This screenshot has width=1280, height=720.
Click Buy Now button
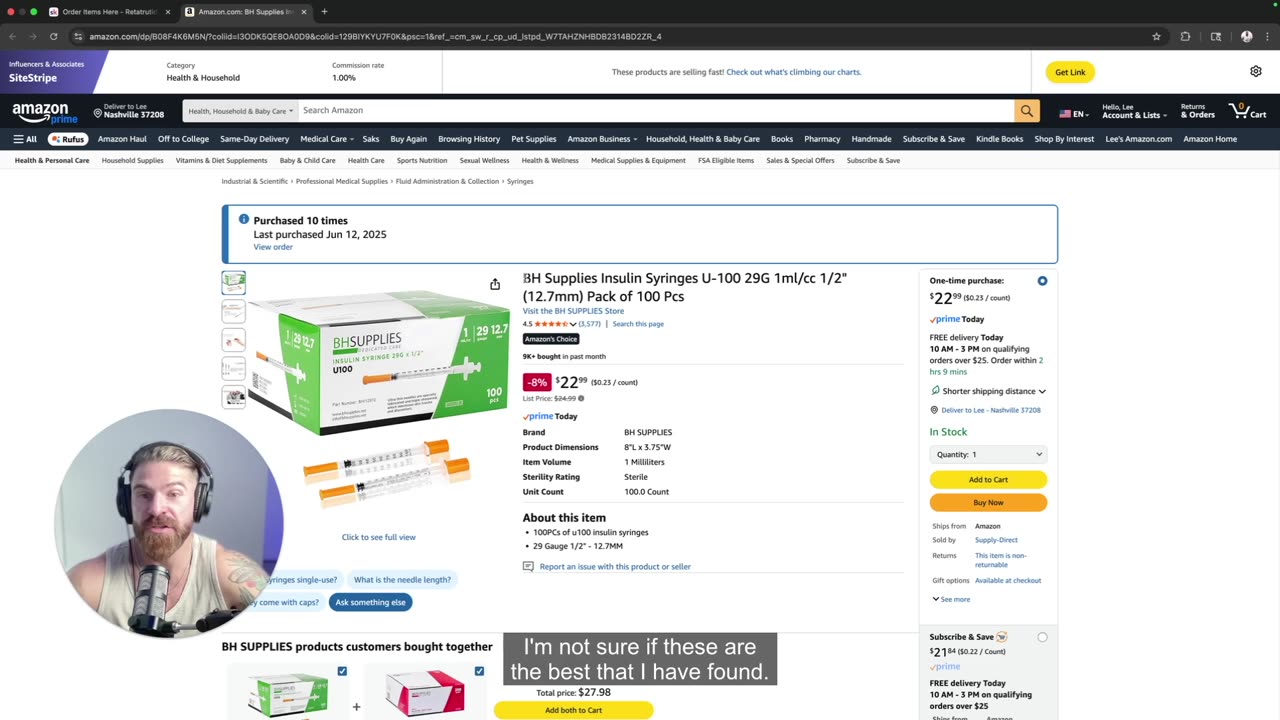click(x=988, y=502)
